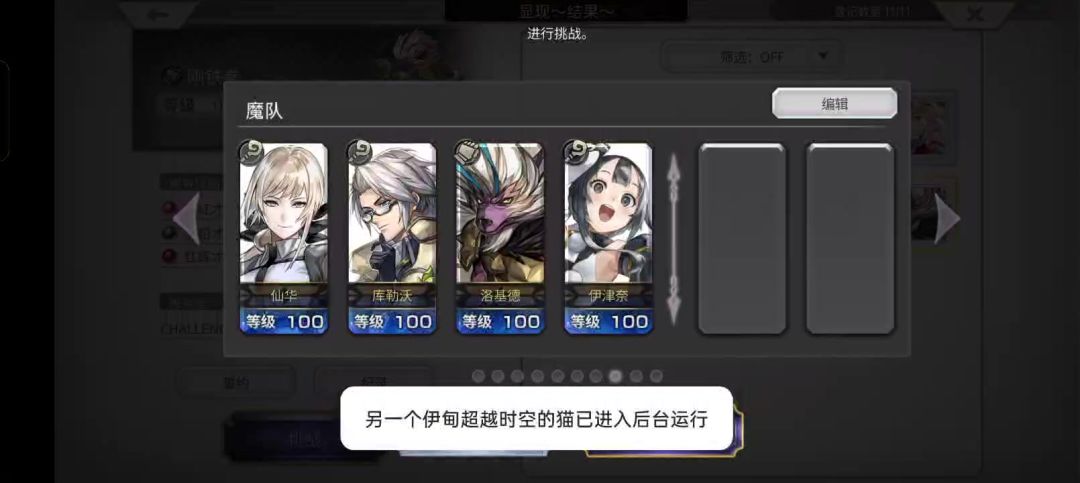Open the 筛选 OFF filter dropdown

751,57
